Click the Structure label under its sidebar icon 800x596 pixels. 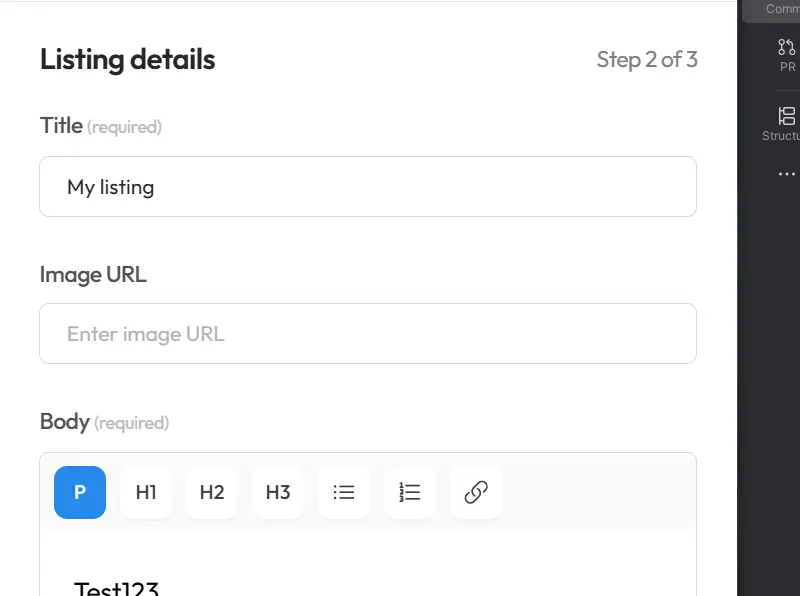point(783,136)
